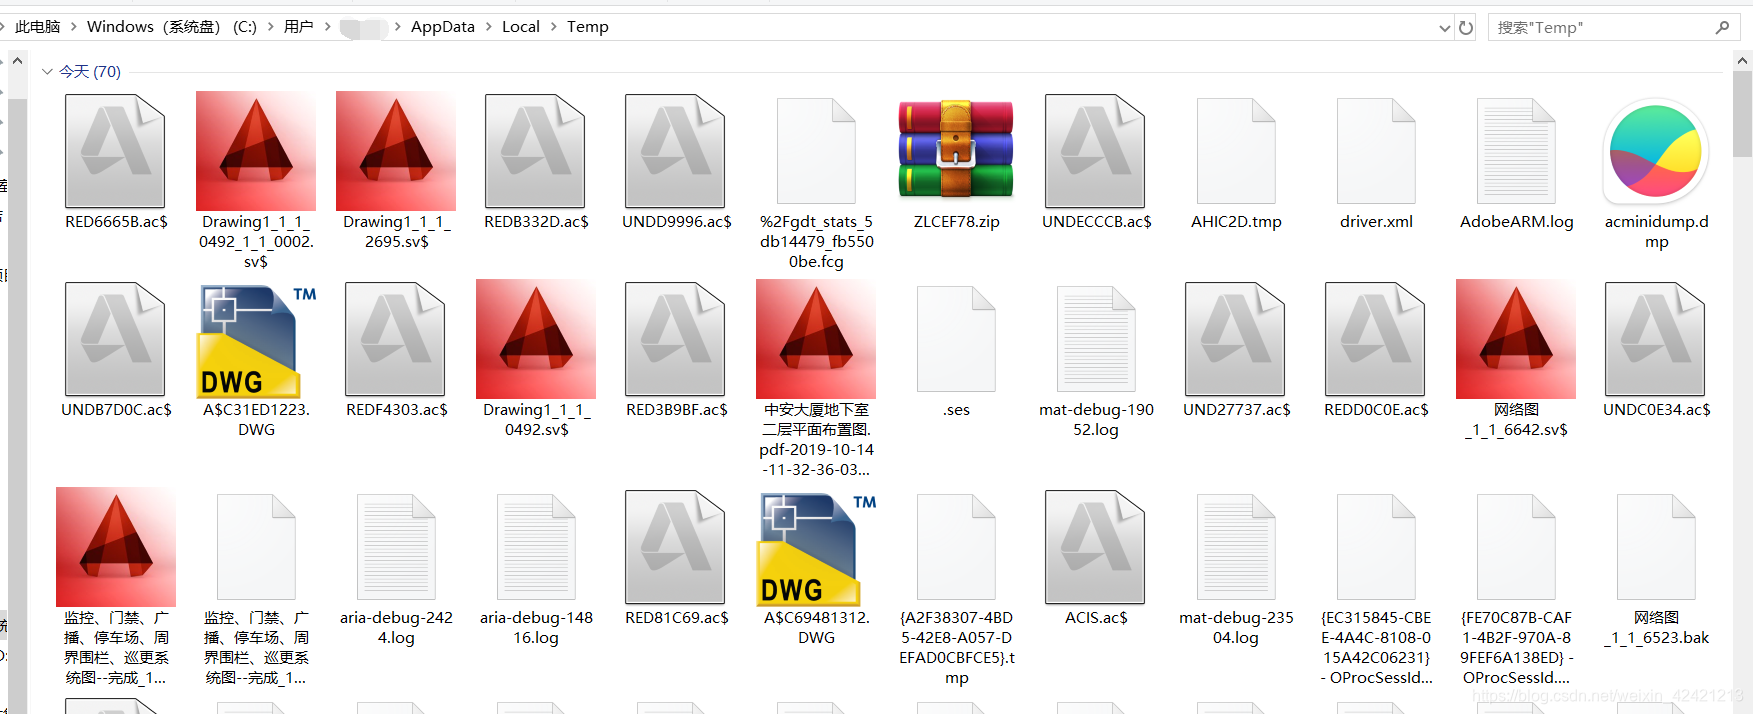
Task: Click the AdobeARM.log file name
Action: [x=1516, y=222]
